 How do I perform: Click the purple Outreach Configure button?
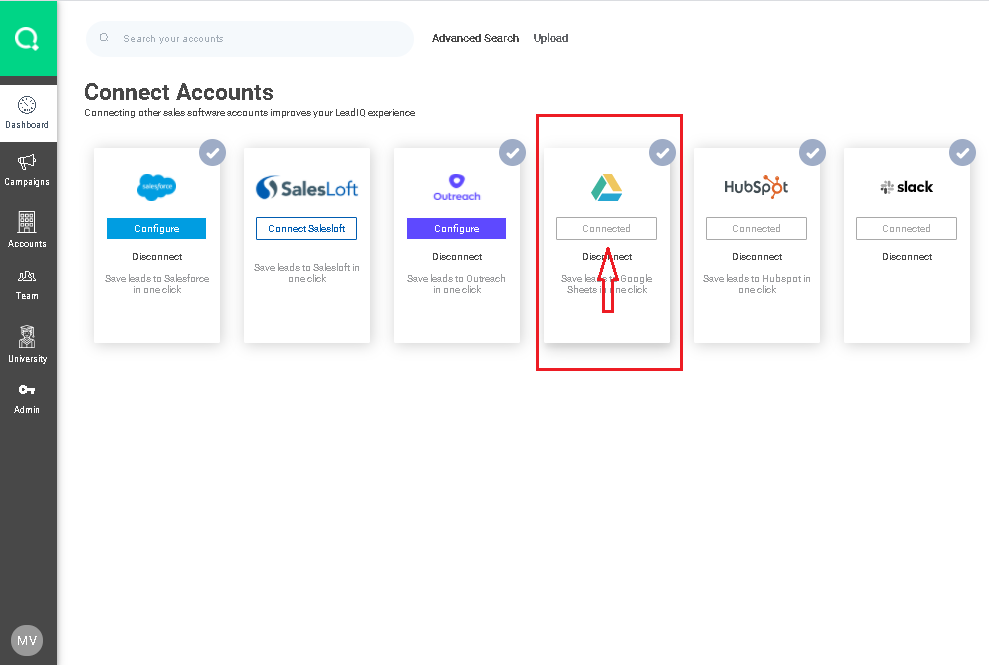point(456,229)
